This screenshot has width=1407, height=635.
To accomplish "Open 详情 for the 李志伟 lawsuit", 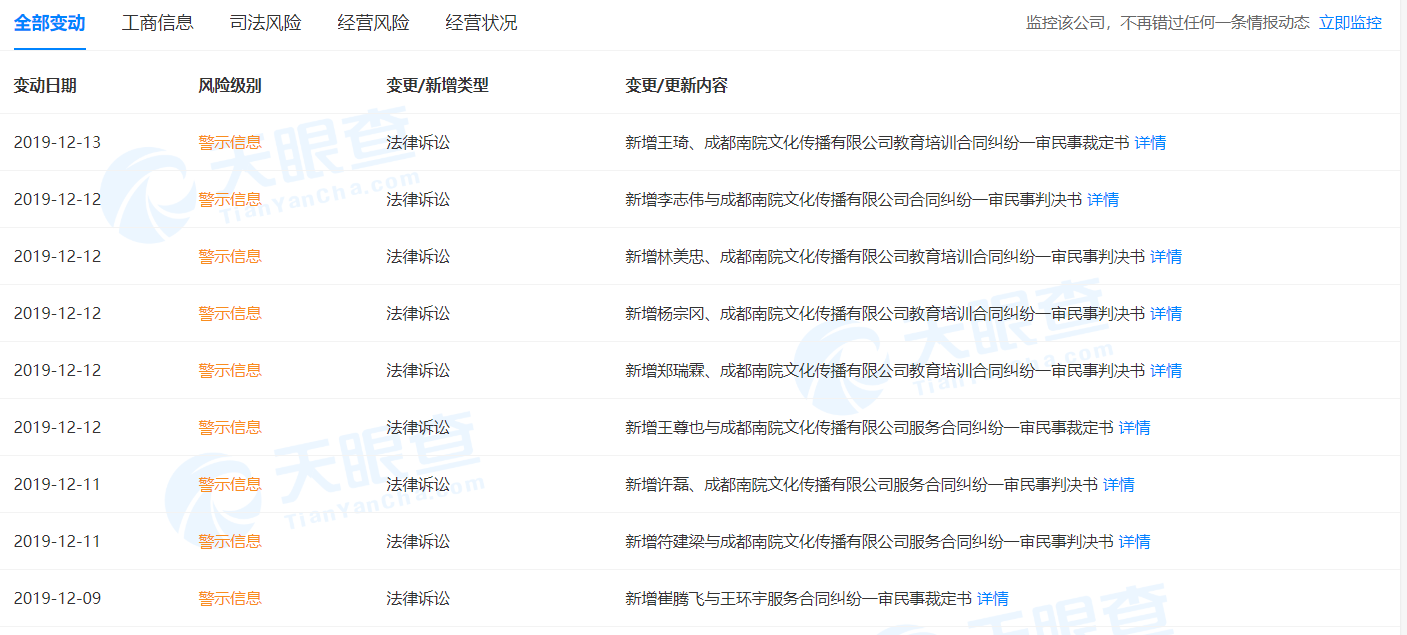I will click(1103, 199).
